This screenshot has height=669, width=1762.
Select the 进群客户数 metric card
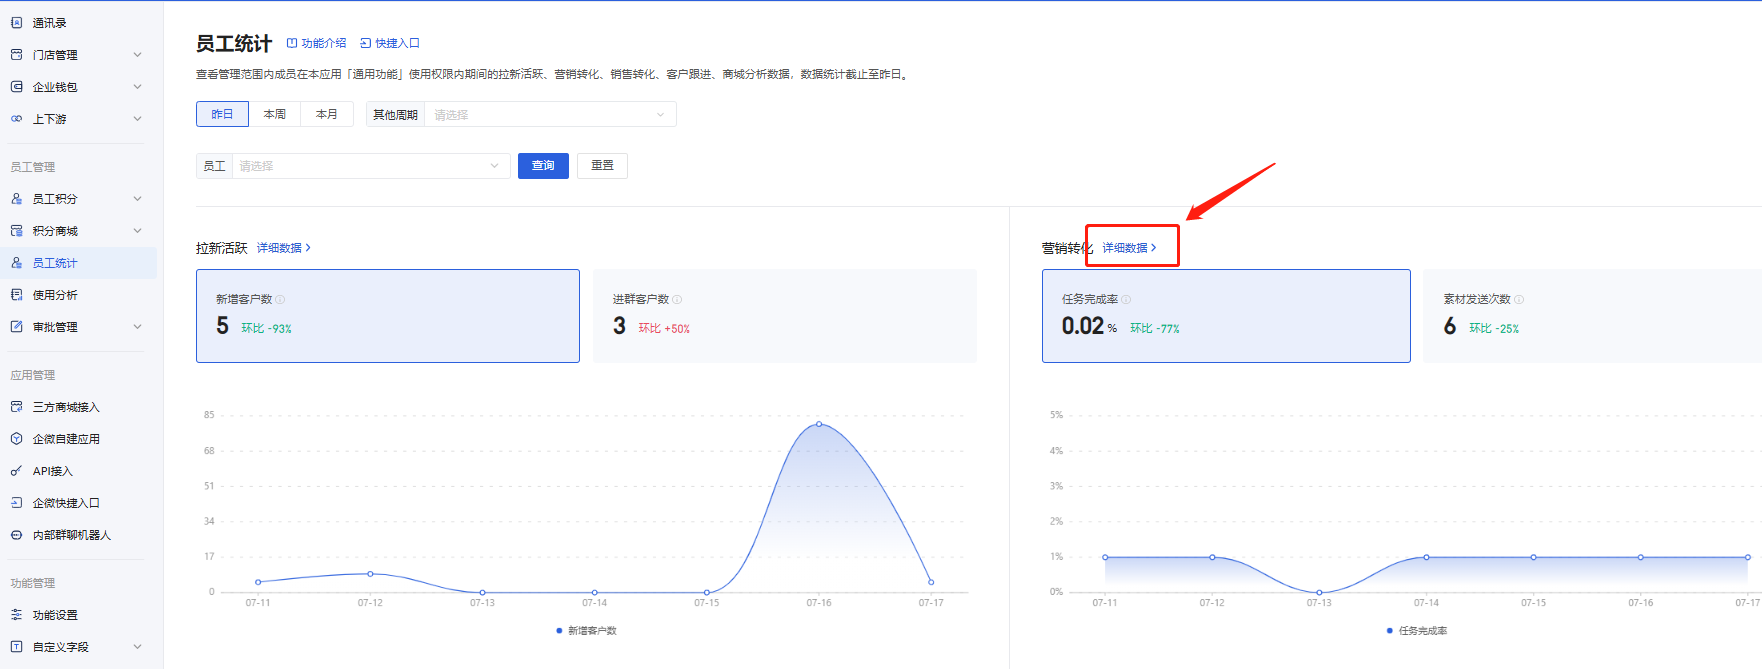(x=785, y=316)
